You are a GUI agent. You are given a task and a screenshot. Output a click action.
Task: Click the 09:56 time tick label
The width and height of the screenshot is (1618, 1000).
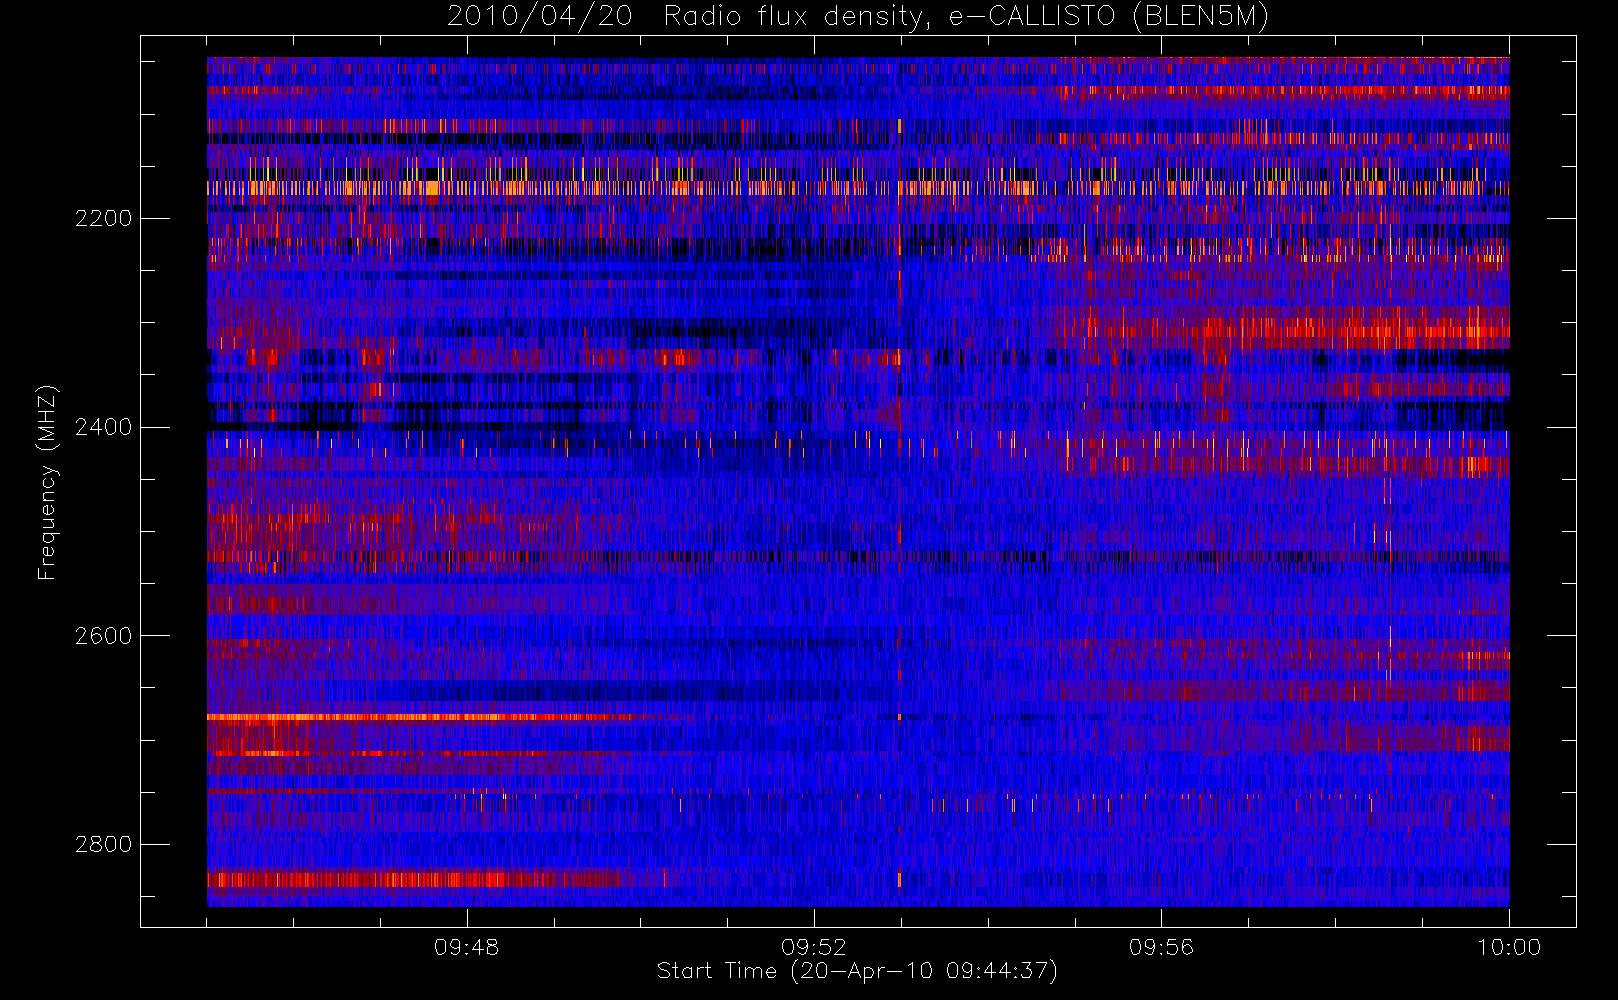[x=1161, y=947]
